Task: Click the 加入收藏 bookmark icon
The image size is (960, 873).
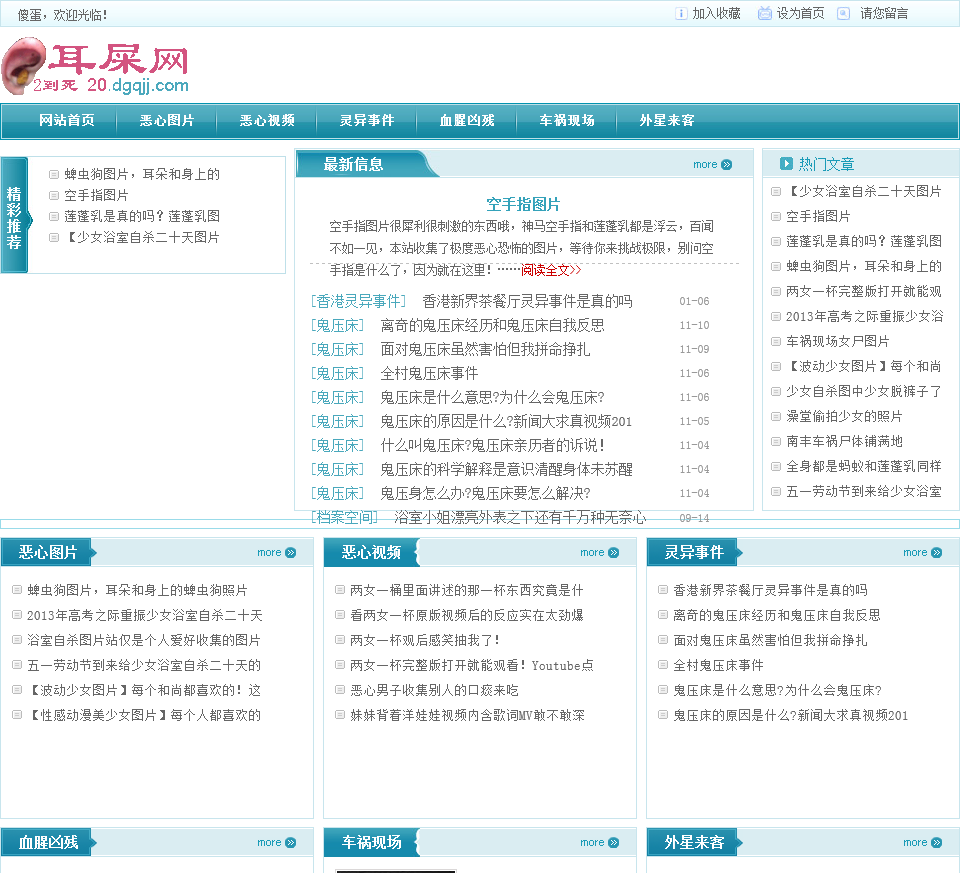Action: (681, 13)
